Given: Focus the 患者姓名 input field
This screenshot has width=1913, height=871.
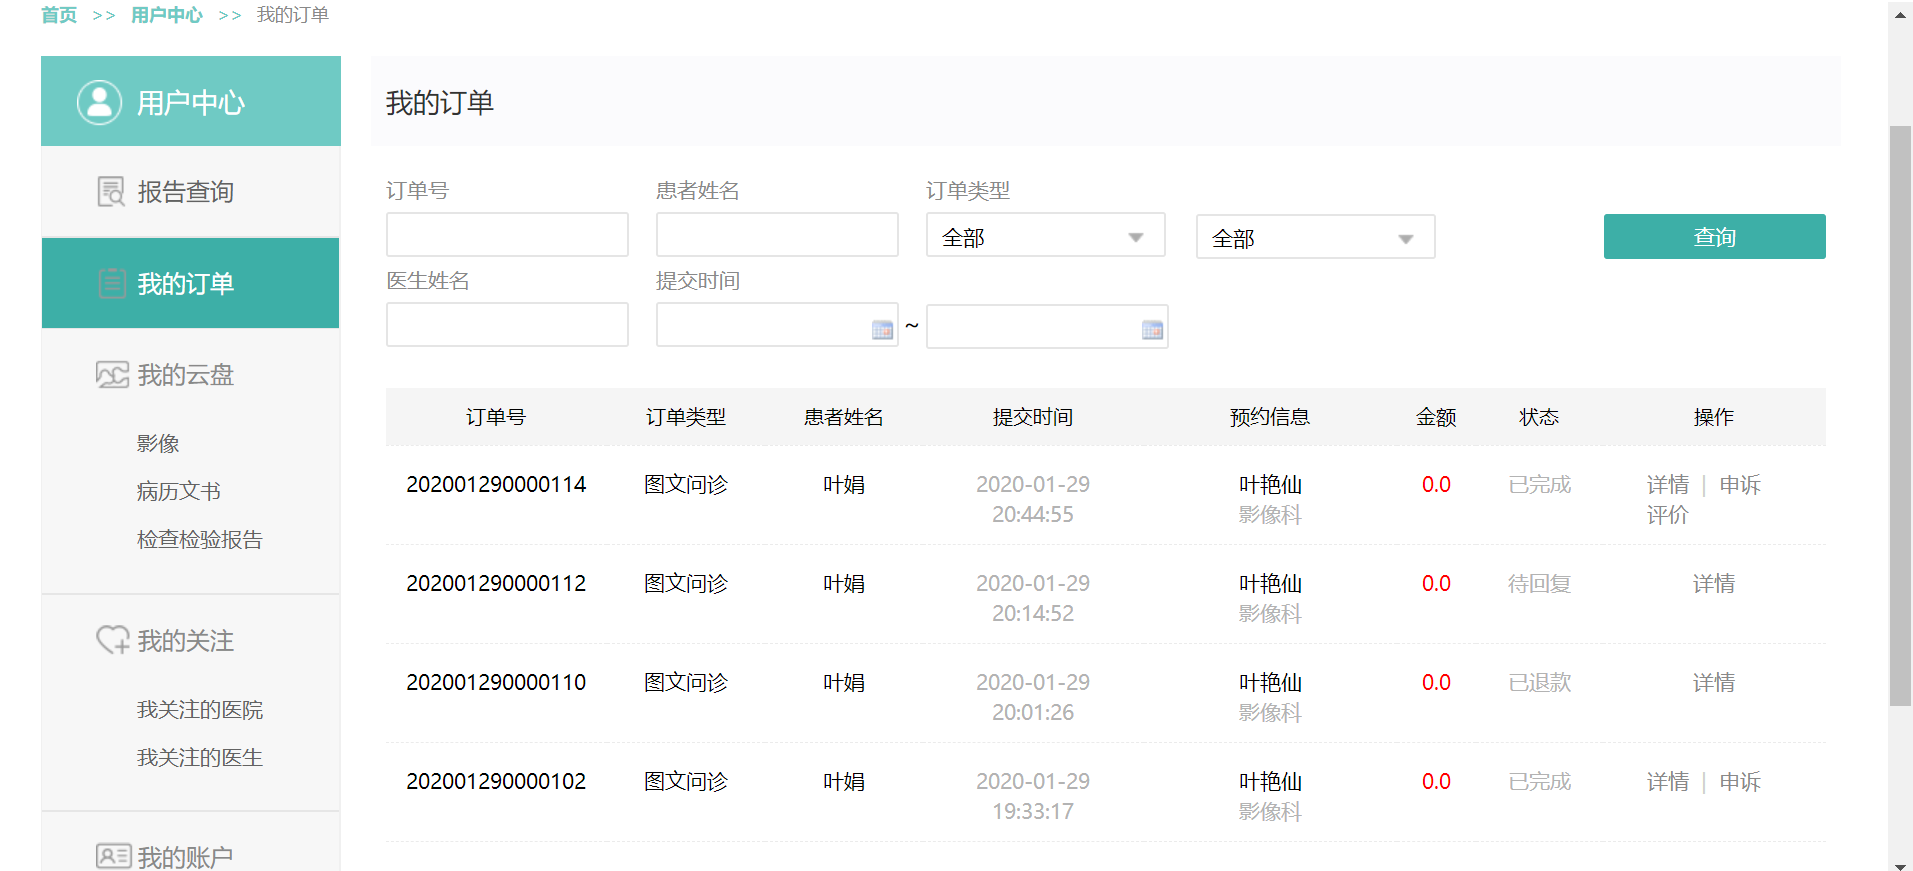Looking at the screenshot, I should point(777,234).
